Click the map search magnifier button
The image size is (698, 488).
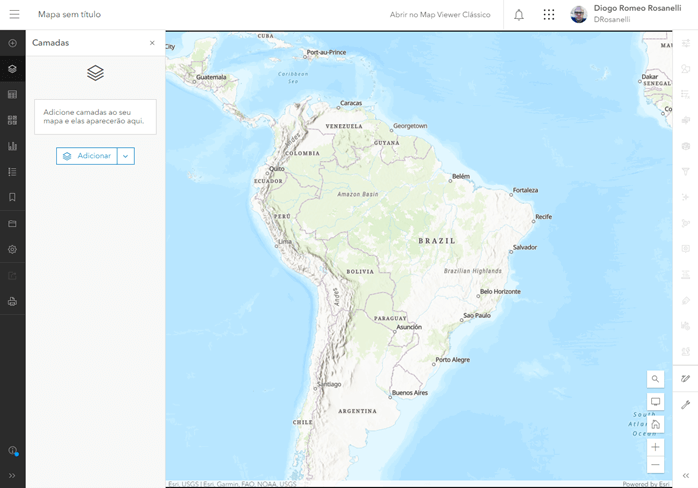point(655,379)
